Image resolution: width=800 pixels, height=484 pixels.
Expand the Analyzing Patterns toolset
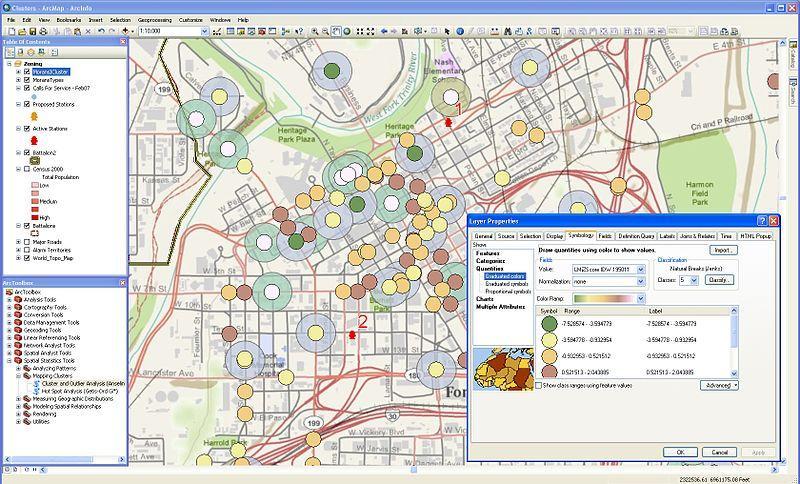(19, 368)
